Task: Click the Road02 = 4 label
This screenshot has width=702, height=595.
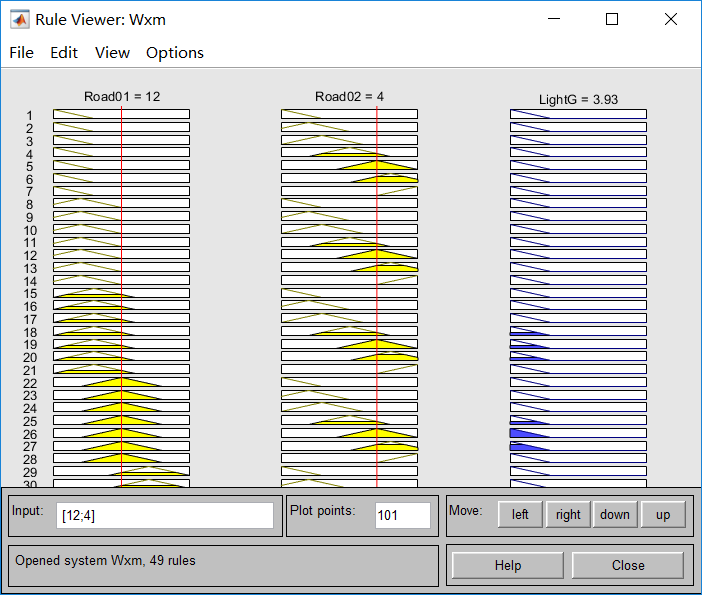Action: click(349, 97)
